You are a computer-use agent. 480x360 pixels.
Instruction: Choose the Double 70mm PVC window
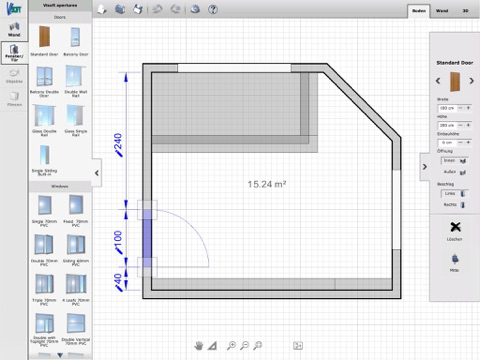[x=44, y=244]
